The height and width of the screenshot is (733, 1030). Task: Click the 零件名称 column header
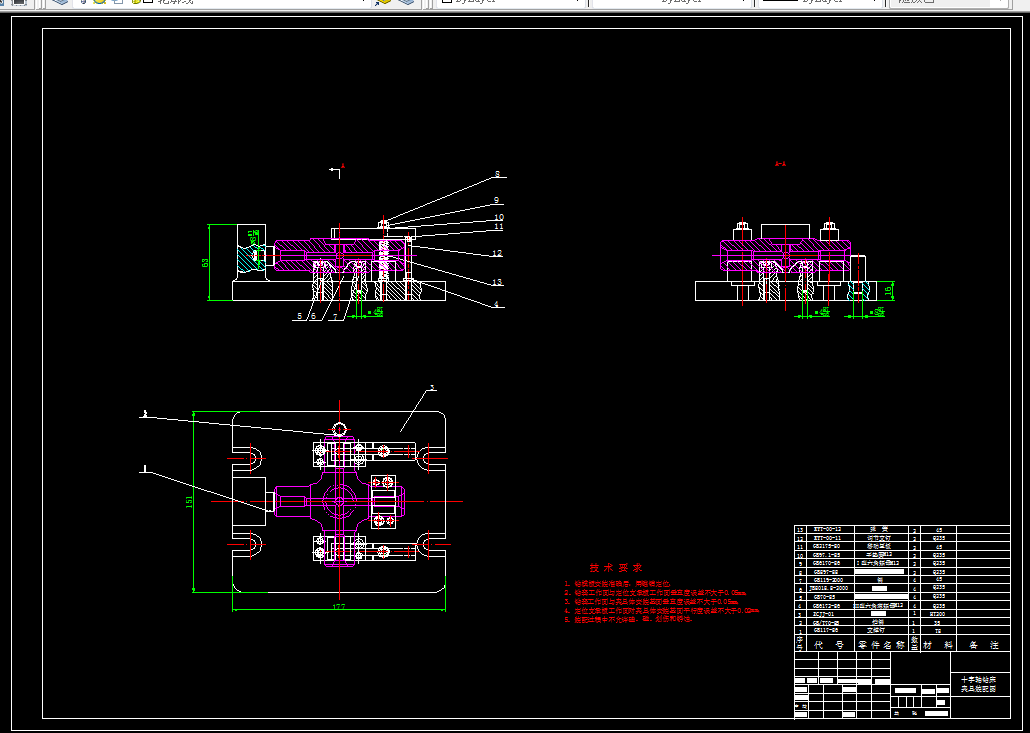pos(882,645)
